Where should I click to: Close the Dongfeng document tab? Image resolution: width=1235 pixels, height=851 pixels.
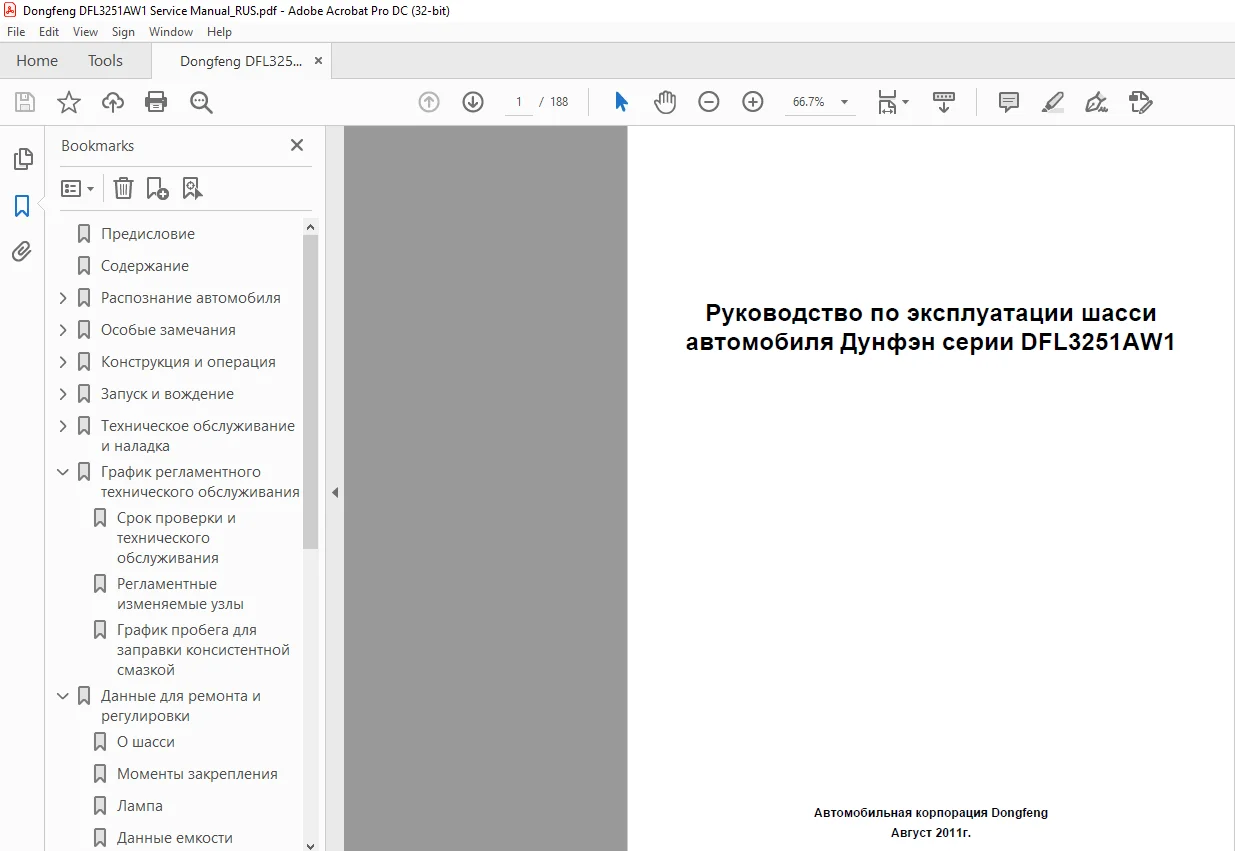pyautogui.click(x=319, y=61)
